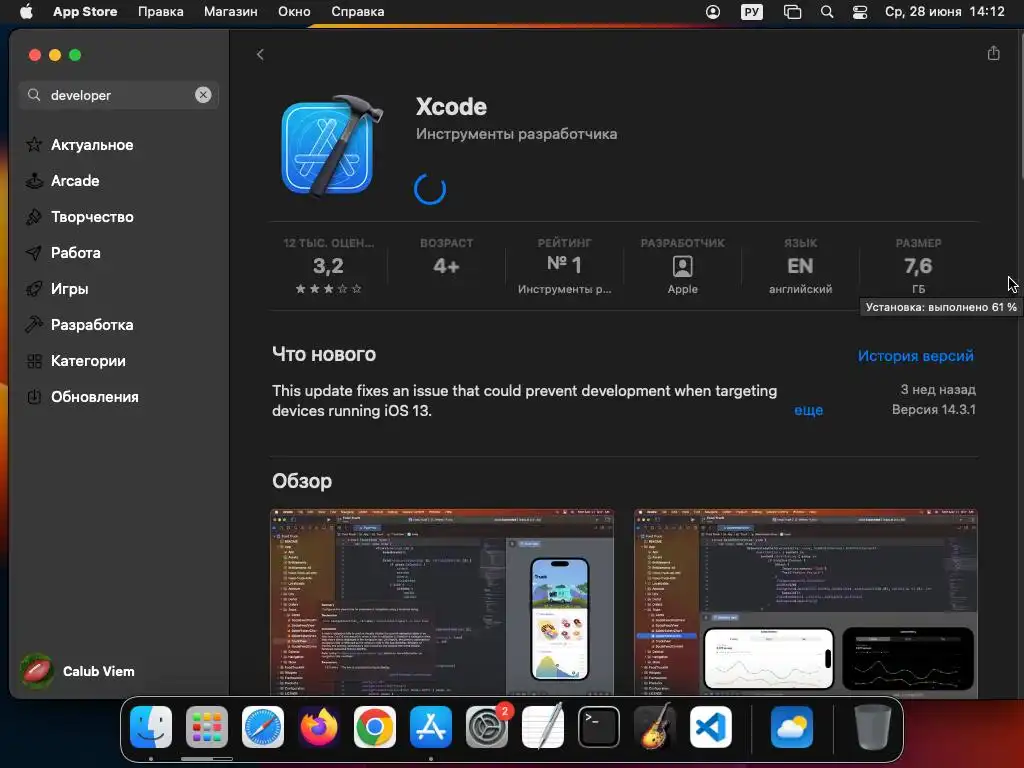This screenshot has height=768, width=1024.
Task: Open Launchpad from the Dock
Action: 207,727
